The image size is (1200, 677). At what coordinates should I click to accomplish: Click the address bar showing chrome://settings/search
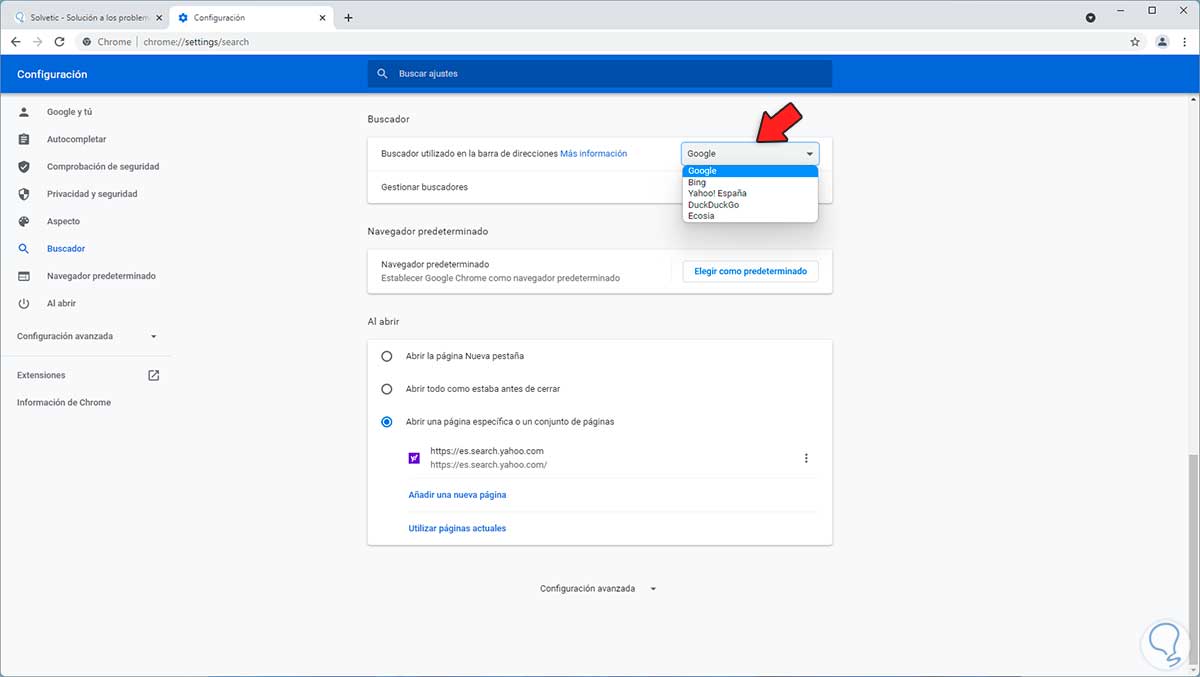coord(600,42)
